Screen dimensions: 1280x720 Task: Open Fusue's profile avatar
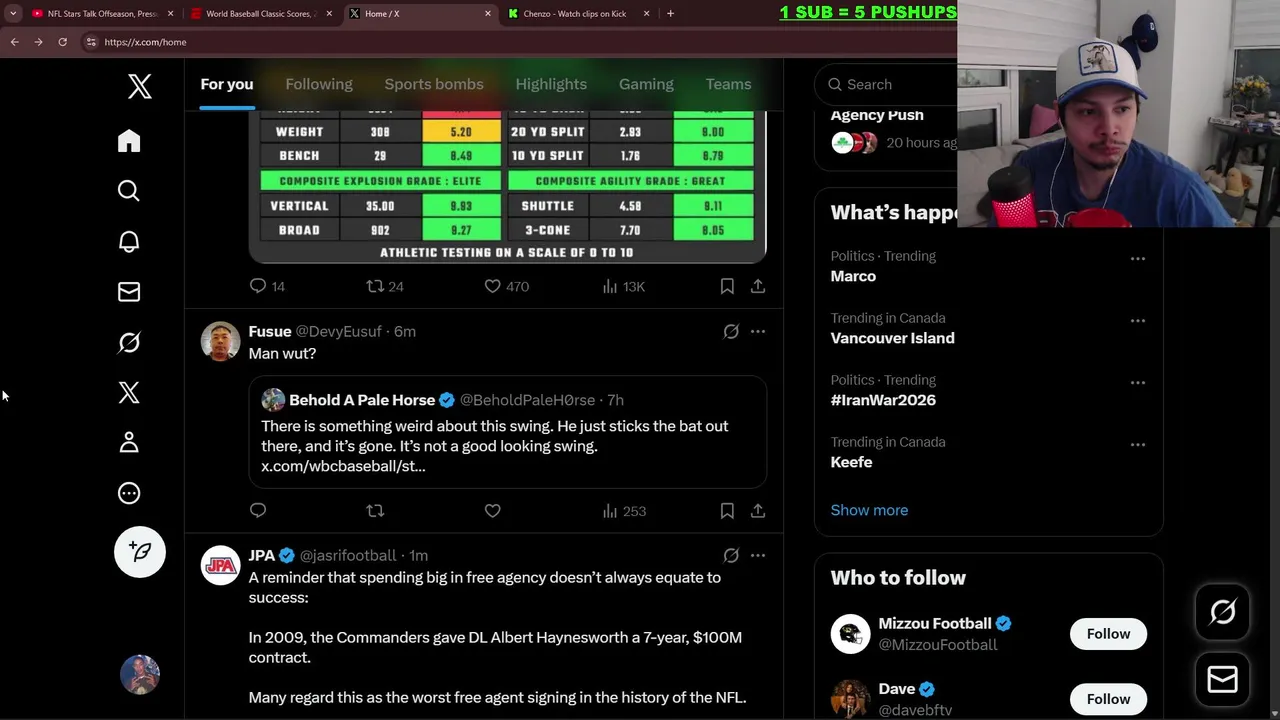pos(220,341)
